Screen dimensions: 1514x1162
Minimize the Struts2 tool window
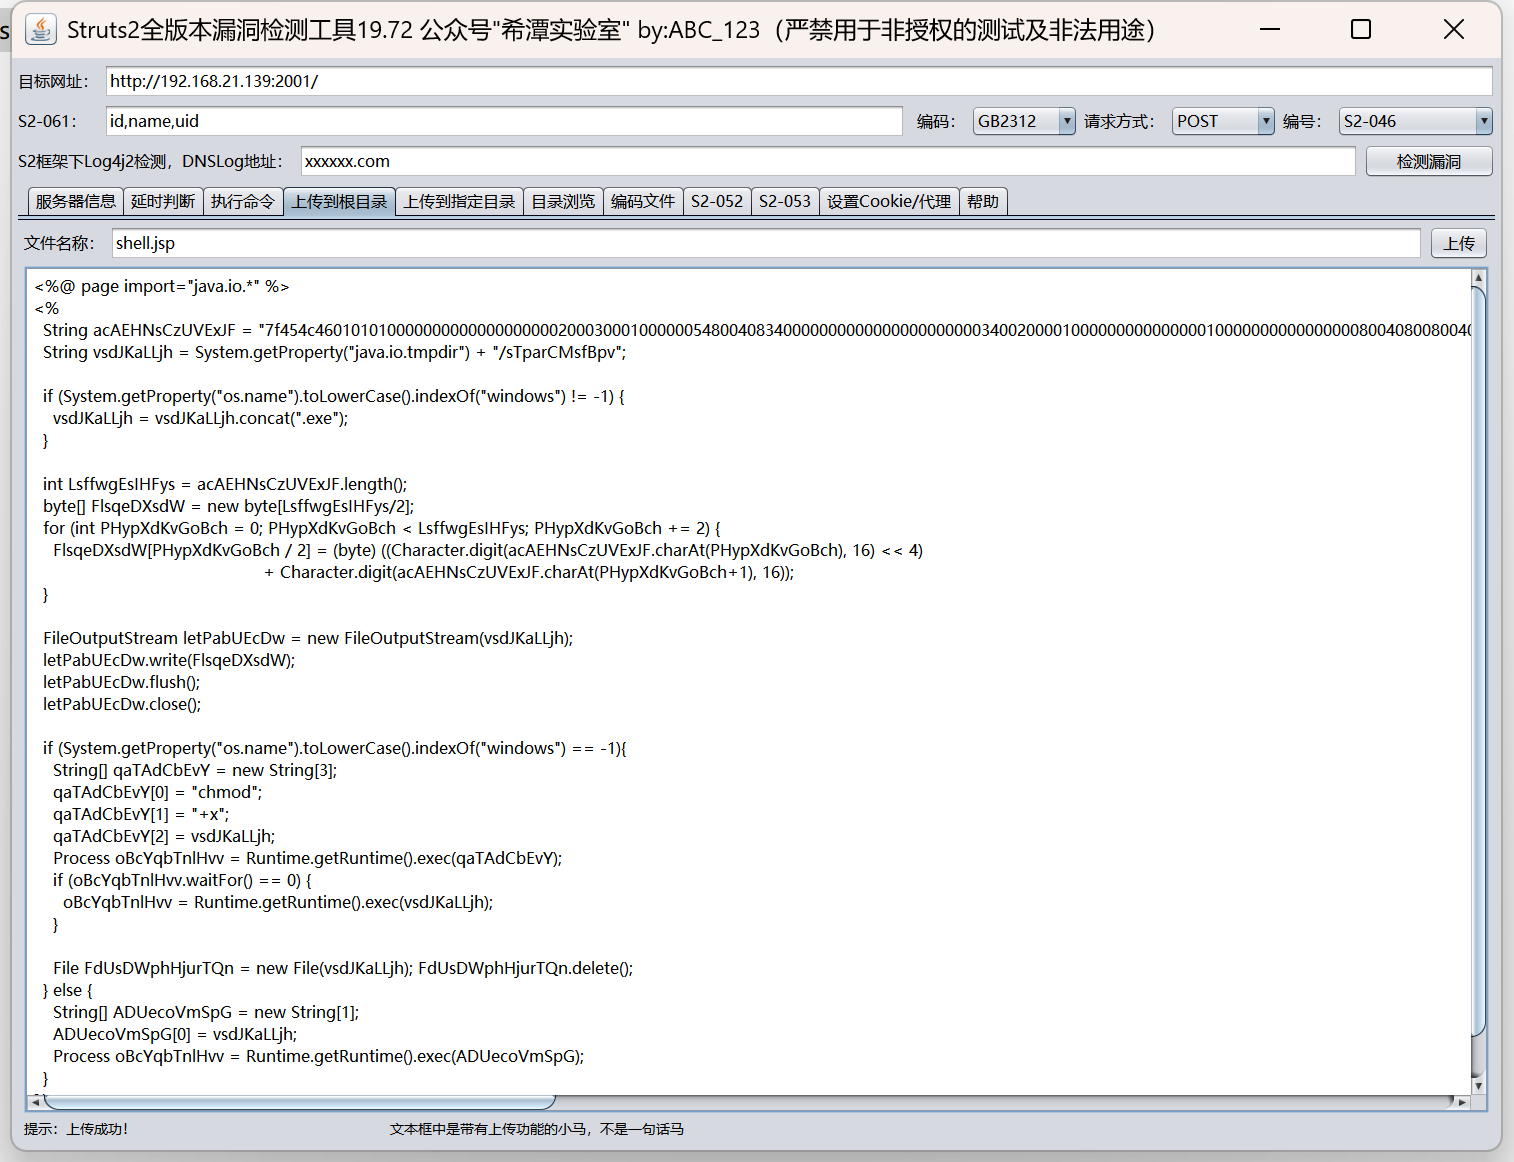(1270, 30)
